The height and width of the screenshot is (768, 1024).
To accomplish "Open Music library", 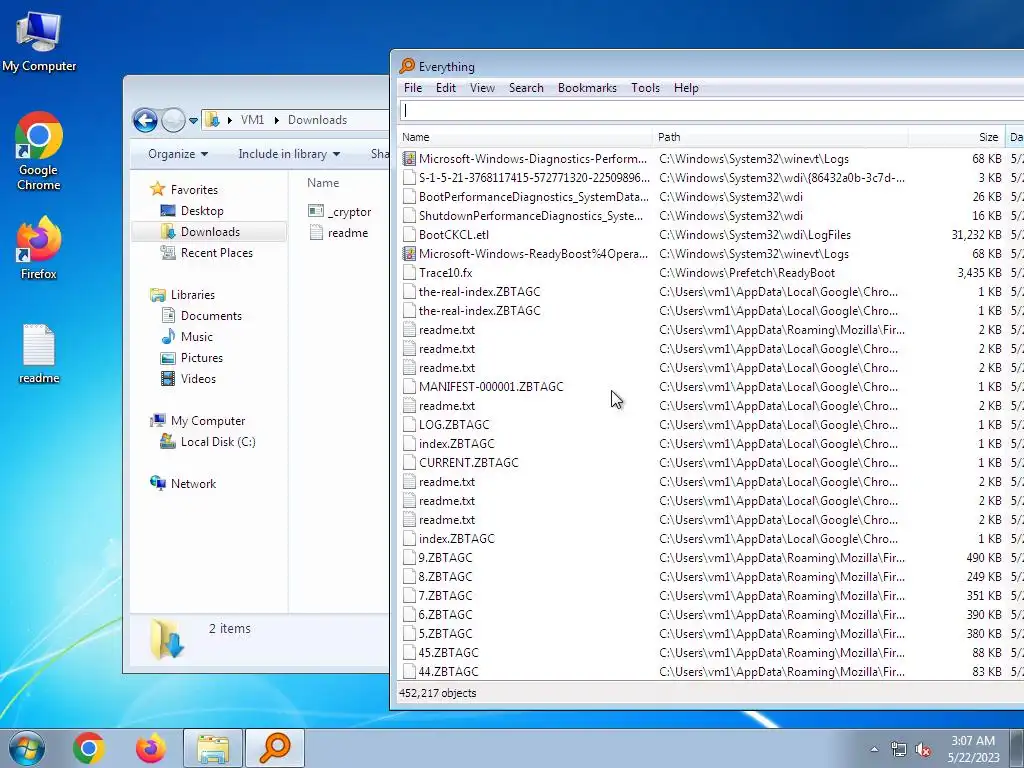I will (187, 337).
